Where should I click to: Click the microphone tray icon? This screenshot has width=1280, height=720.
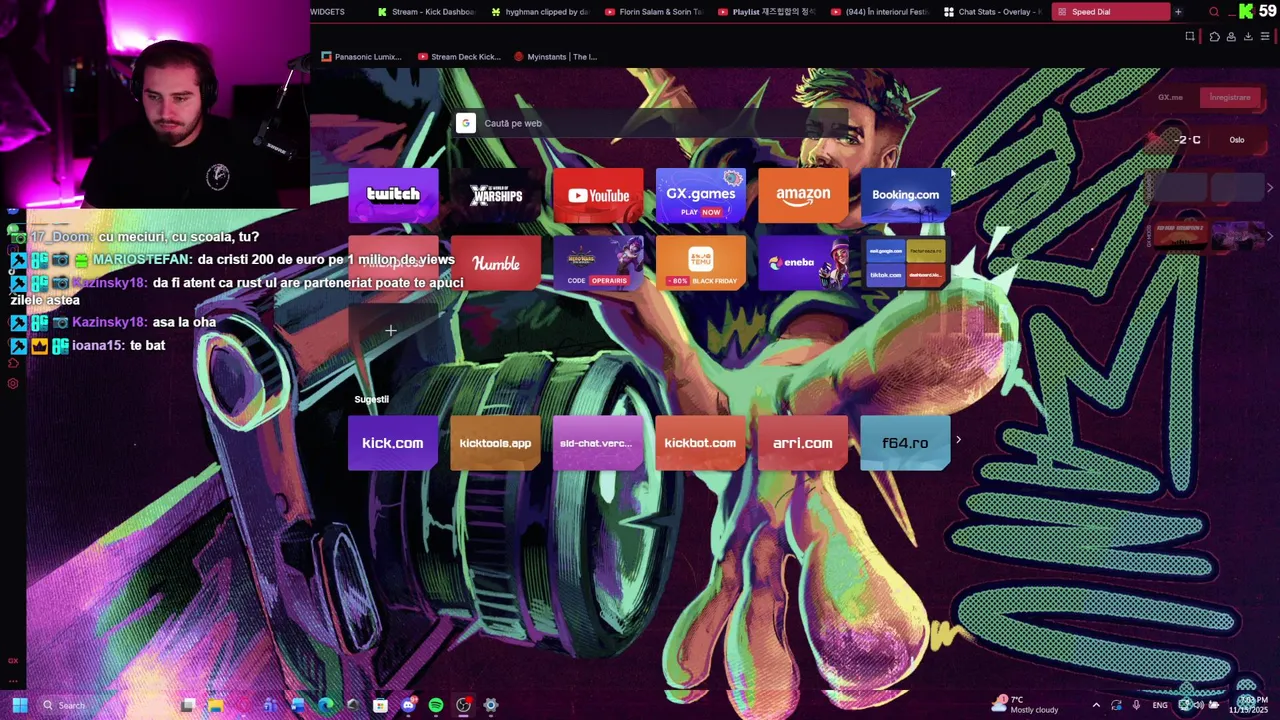[1136, 705]
